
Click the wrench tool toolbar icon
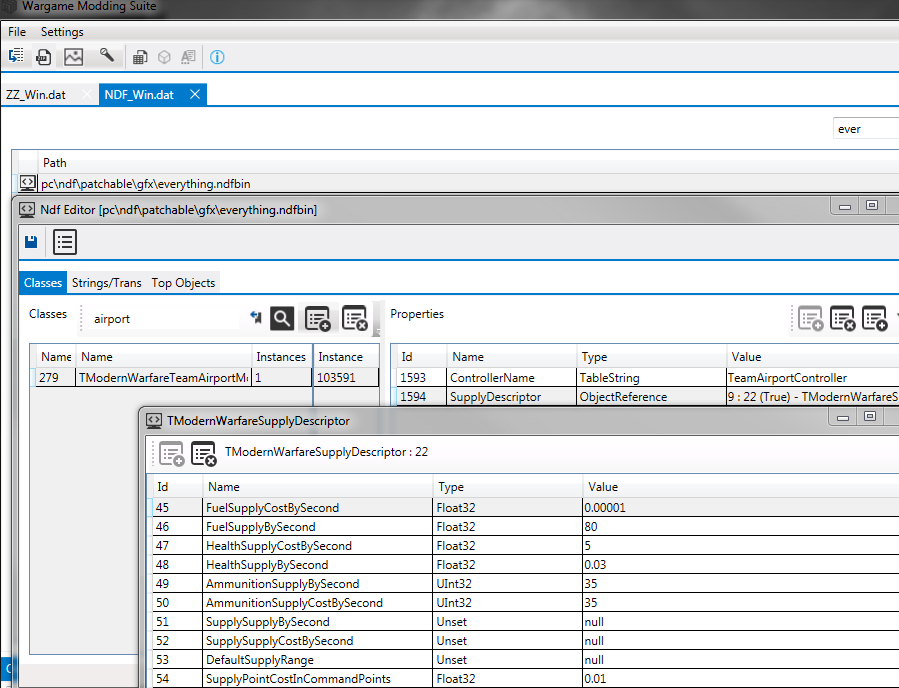107,56
